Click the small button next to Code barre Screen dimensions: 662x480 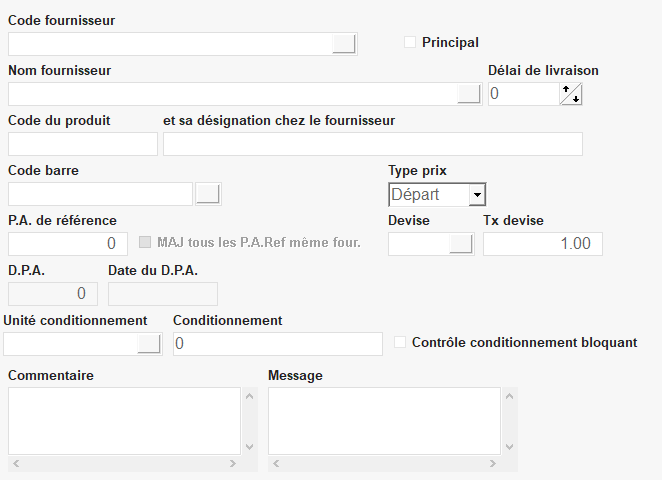tap(208, 194)
